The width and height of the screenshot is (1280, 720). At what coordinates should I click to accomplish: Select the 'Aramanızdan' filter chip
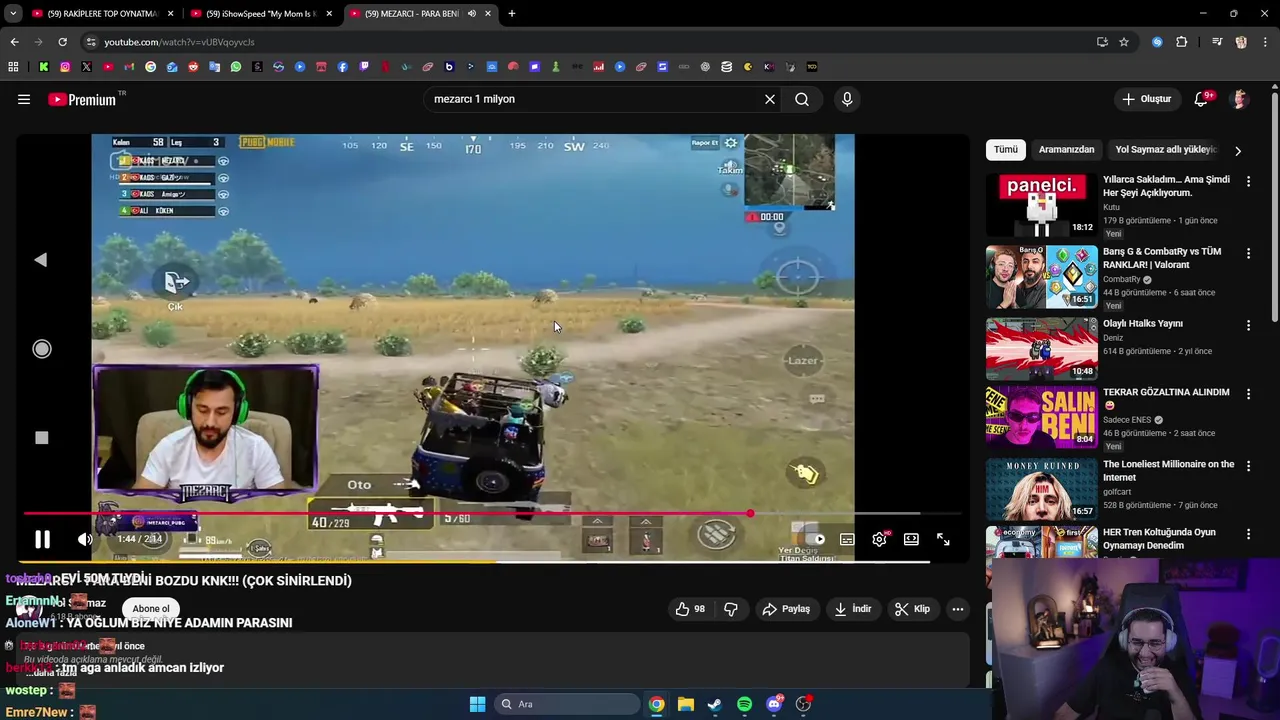[x=1066, y=150]
